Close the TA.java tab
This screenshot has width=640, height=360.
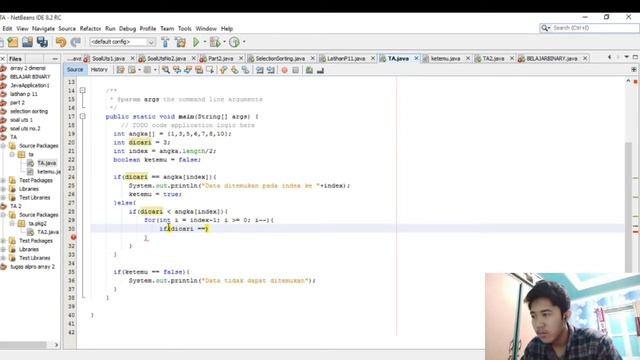click(416, 58)
